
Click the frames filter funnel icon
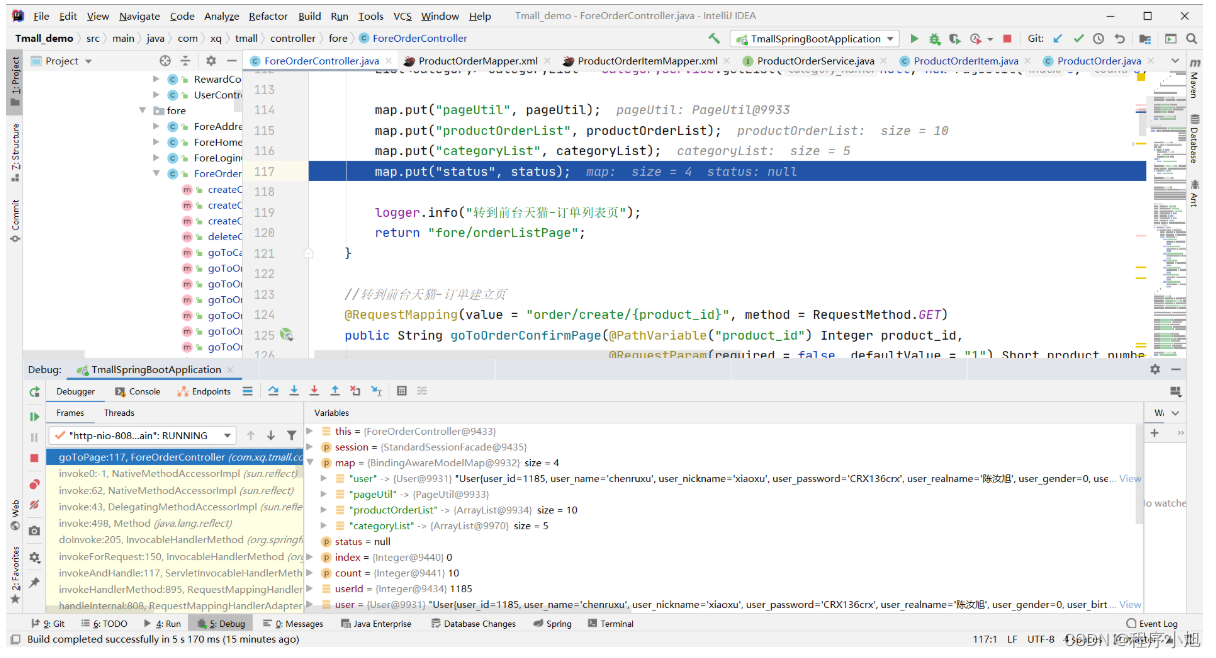[x=291, y=436]
